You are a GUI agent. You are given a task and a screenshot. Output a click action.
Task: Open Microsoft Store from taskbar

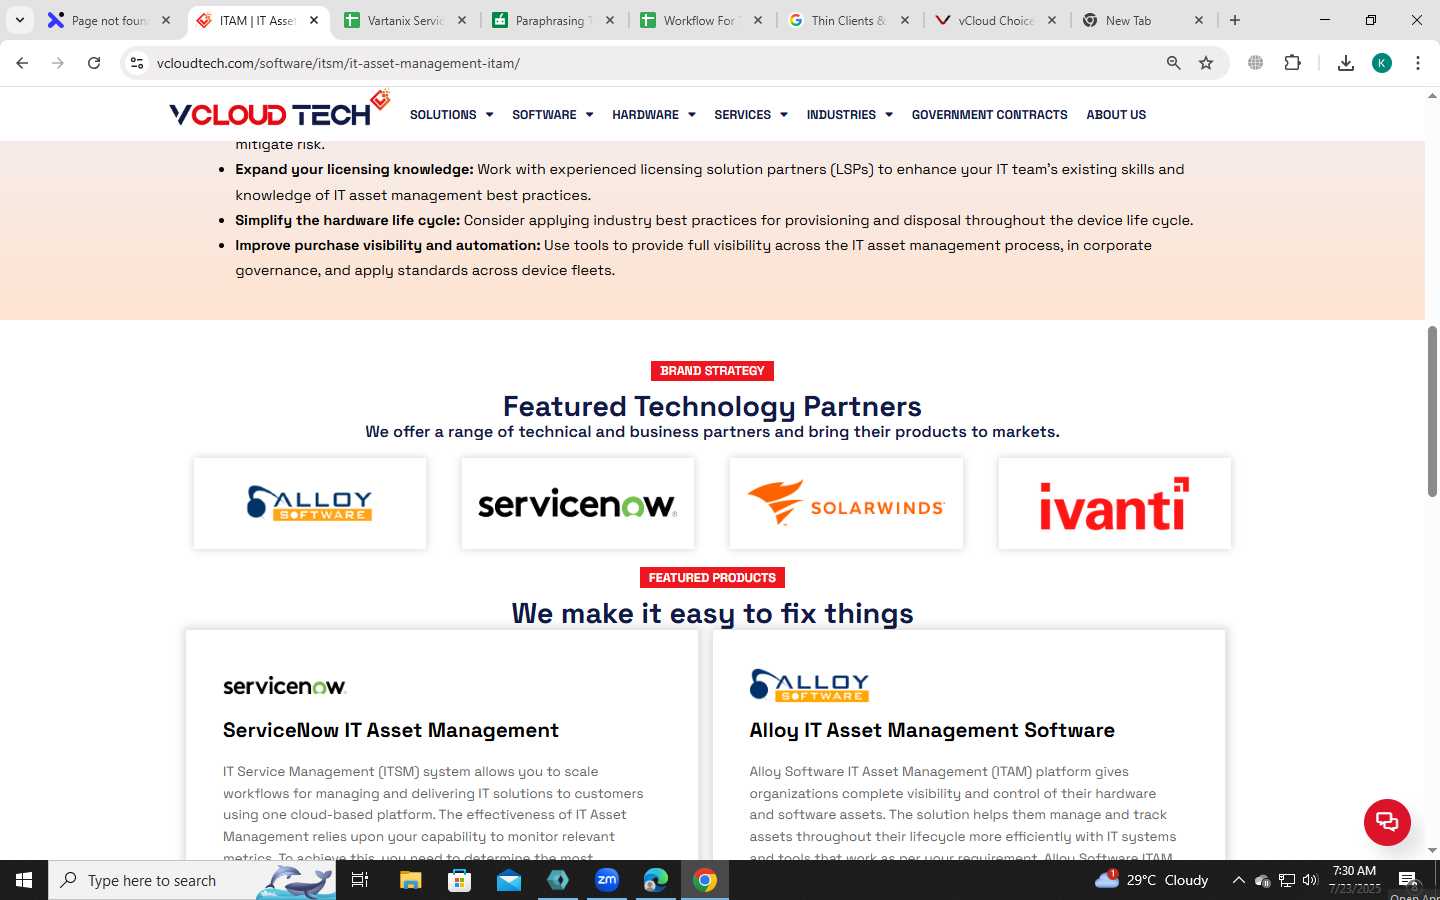459,880
